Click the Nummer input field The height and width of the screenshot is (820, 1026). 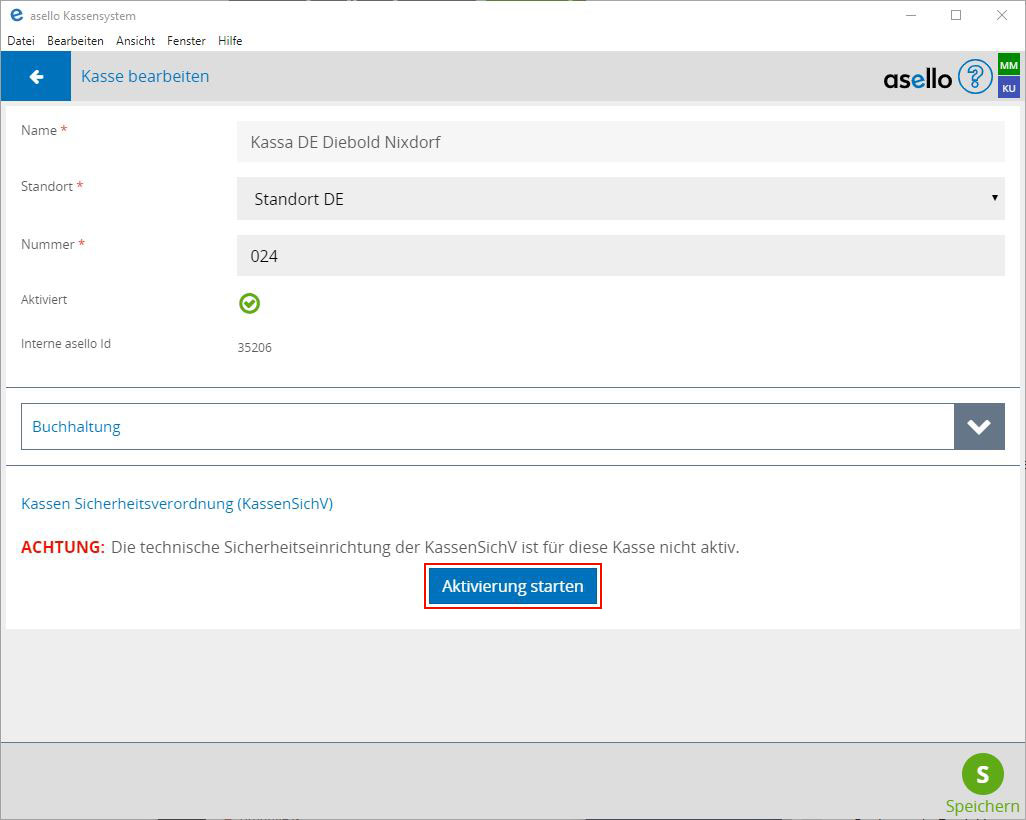coord(620,256)
